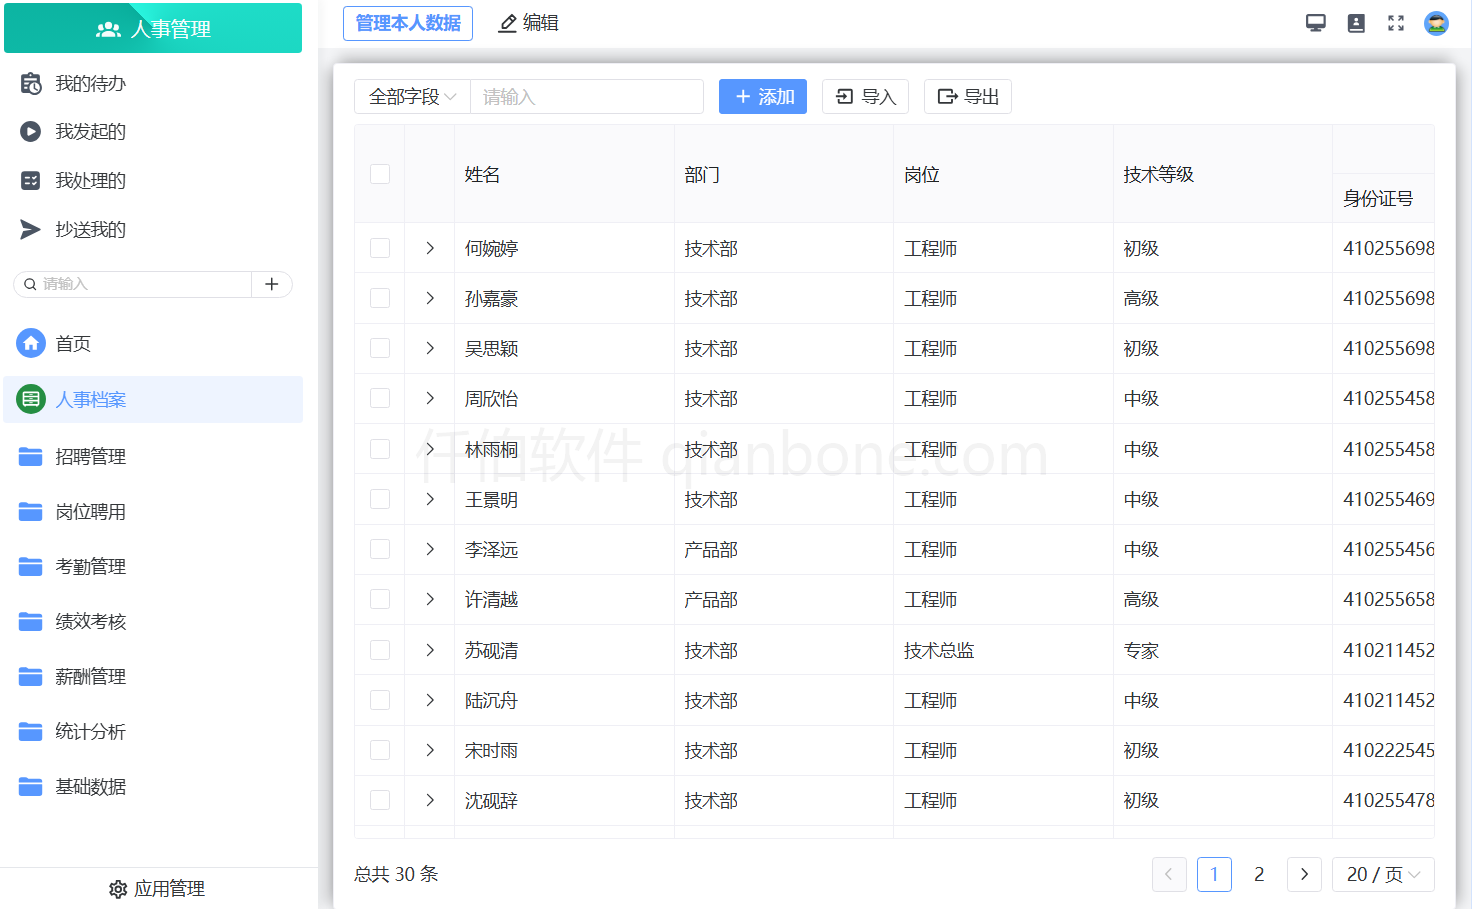Click the 导出 export button
This screenshot has width=1472, height=909.
[967, 96]
